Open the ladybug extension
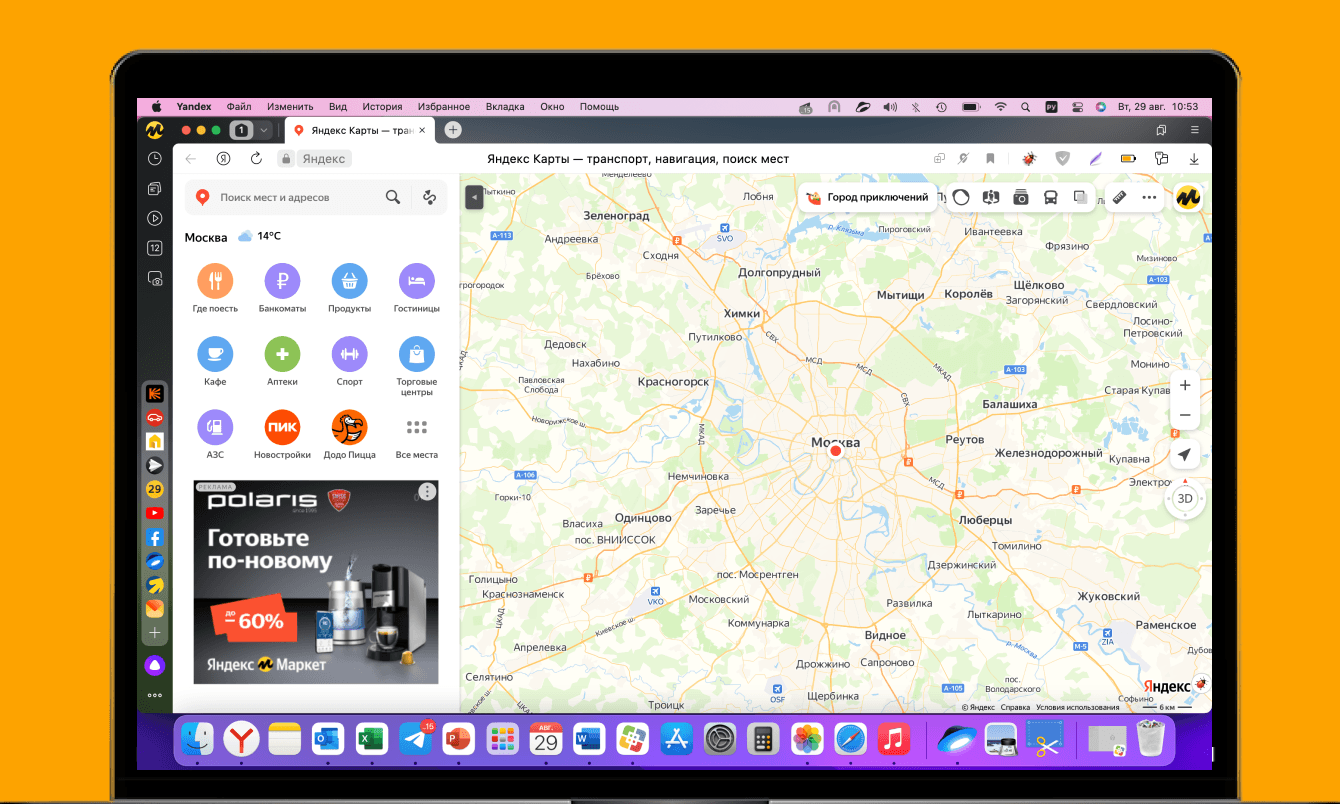The height and width of the screenshot is (804, 1340). [1029, 158]
